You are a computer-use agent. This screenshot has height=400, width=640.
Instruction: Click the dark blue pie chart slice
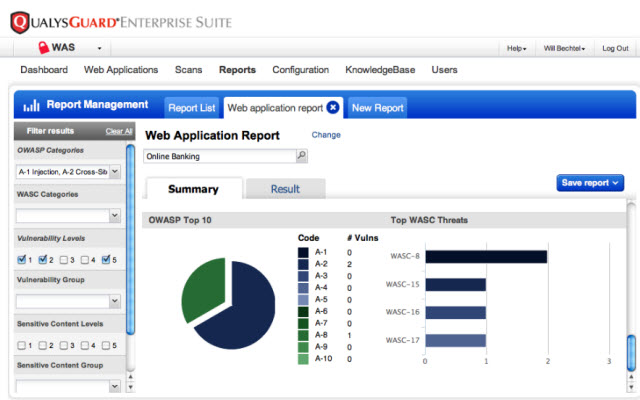point(245,310)
